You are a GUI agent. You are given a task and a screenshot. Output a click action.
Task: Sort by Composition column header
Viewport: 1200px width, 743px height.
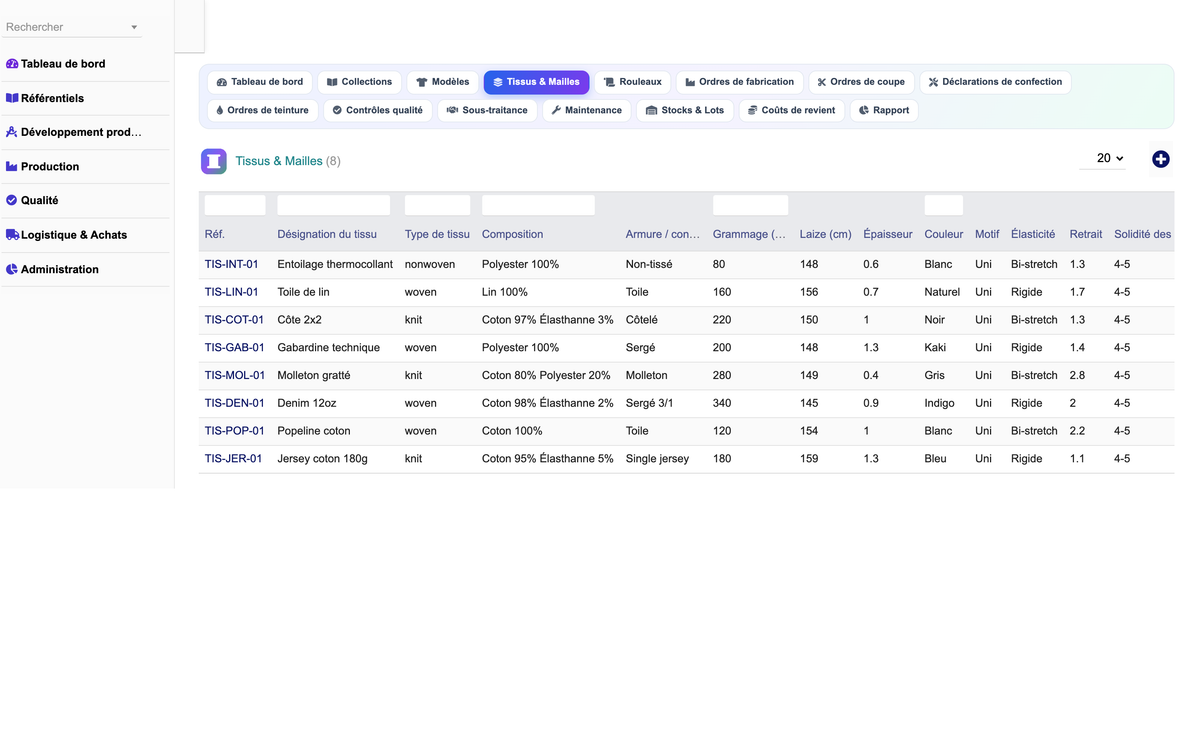click(x=512, y=234)
